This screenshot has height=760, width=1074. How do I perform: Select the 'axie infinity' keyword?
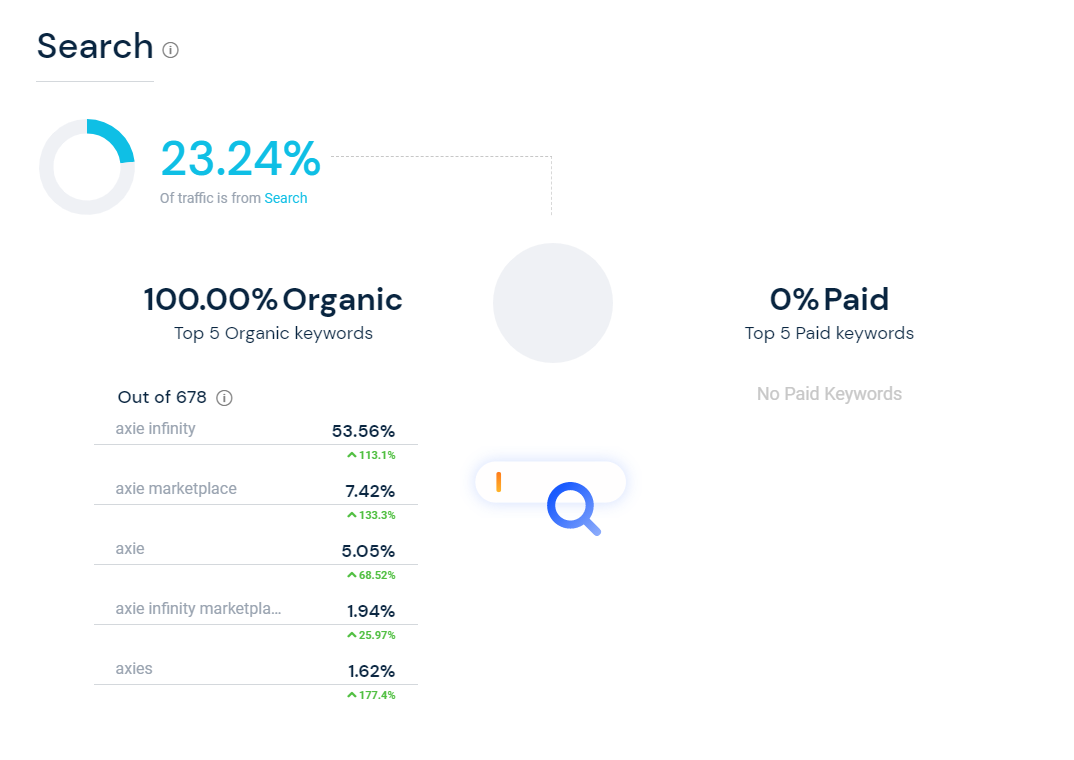pyautogui.click(x=155, y=429)
